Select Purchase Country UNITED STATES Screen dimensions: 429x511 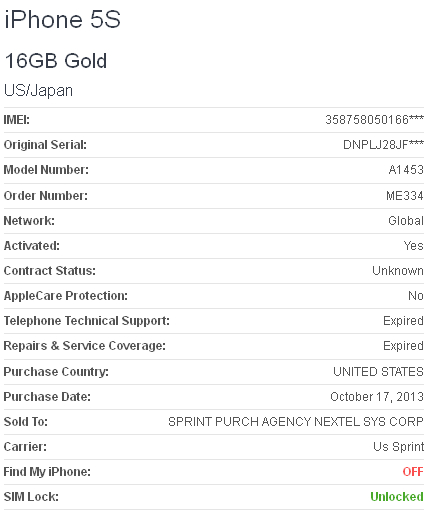378,372
